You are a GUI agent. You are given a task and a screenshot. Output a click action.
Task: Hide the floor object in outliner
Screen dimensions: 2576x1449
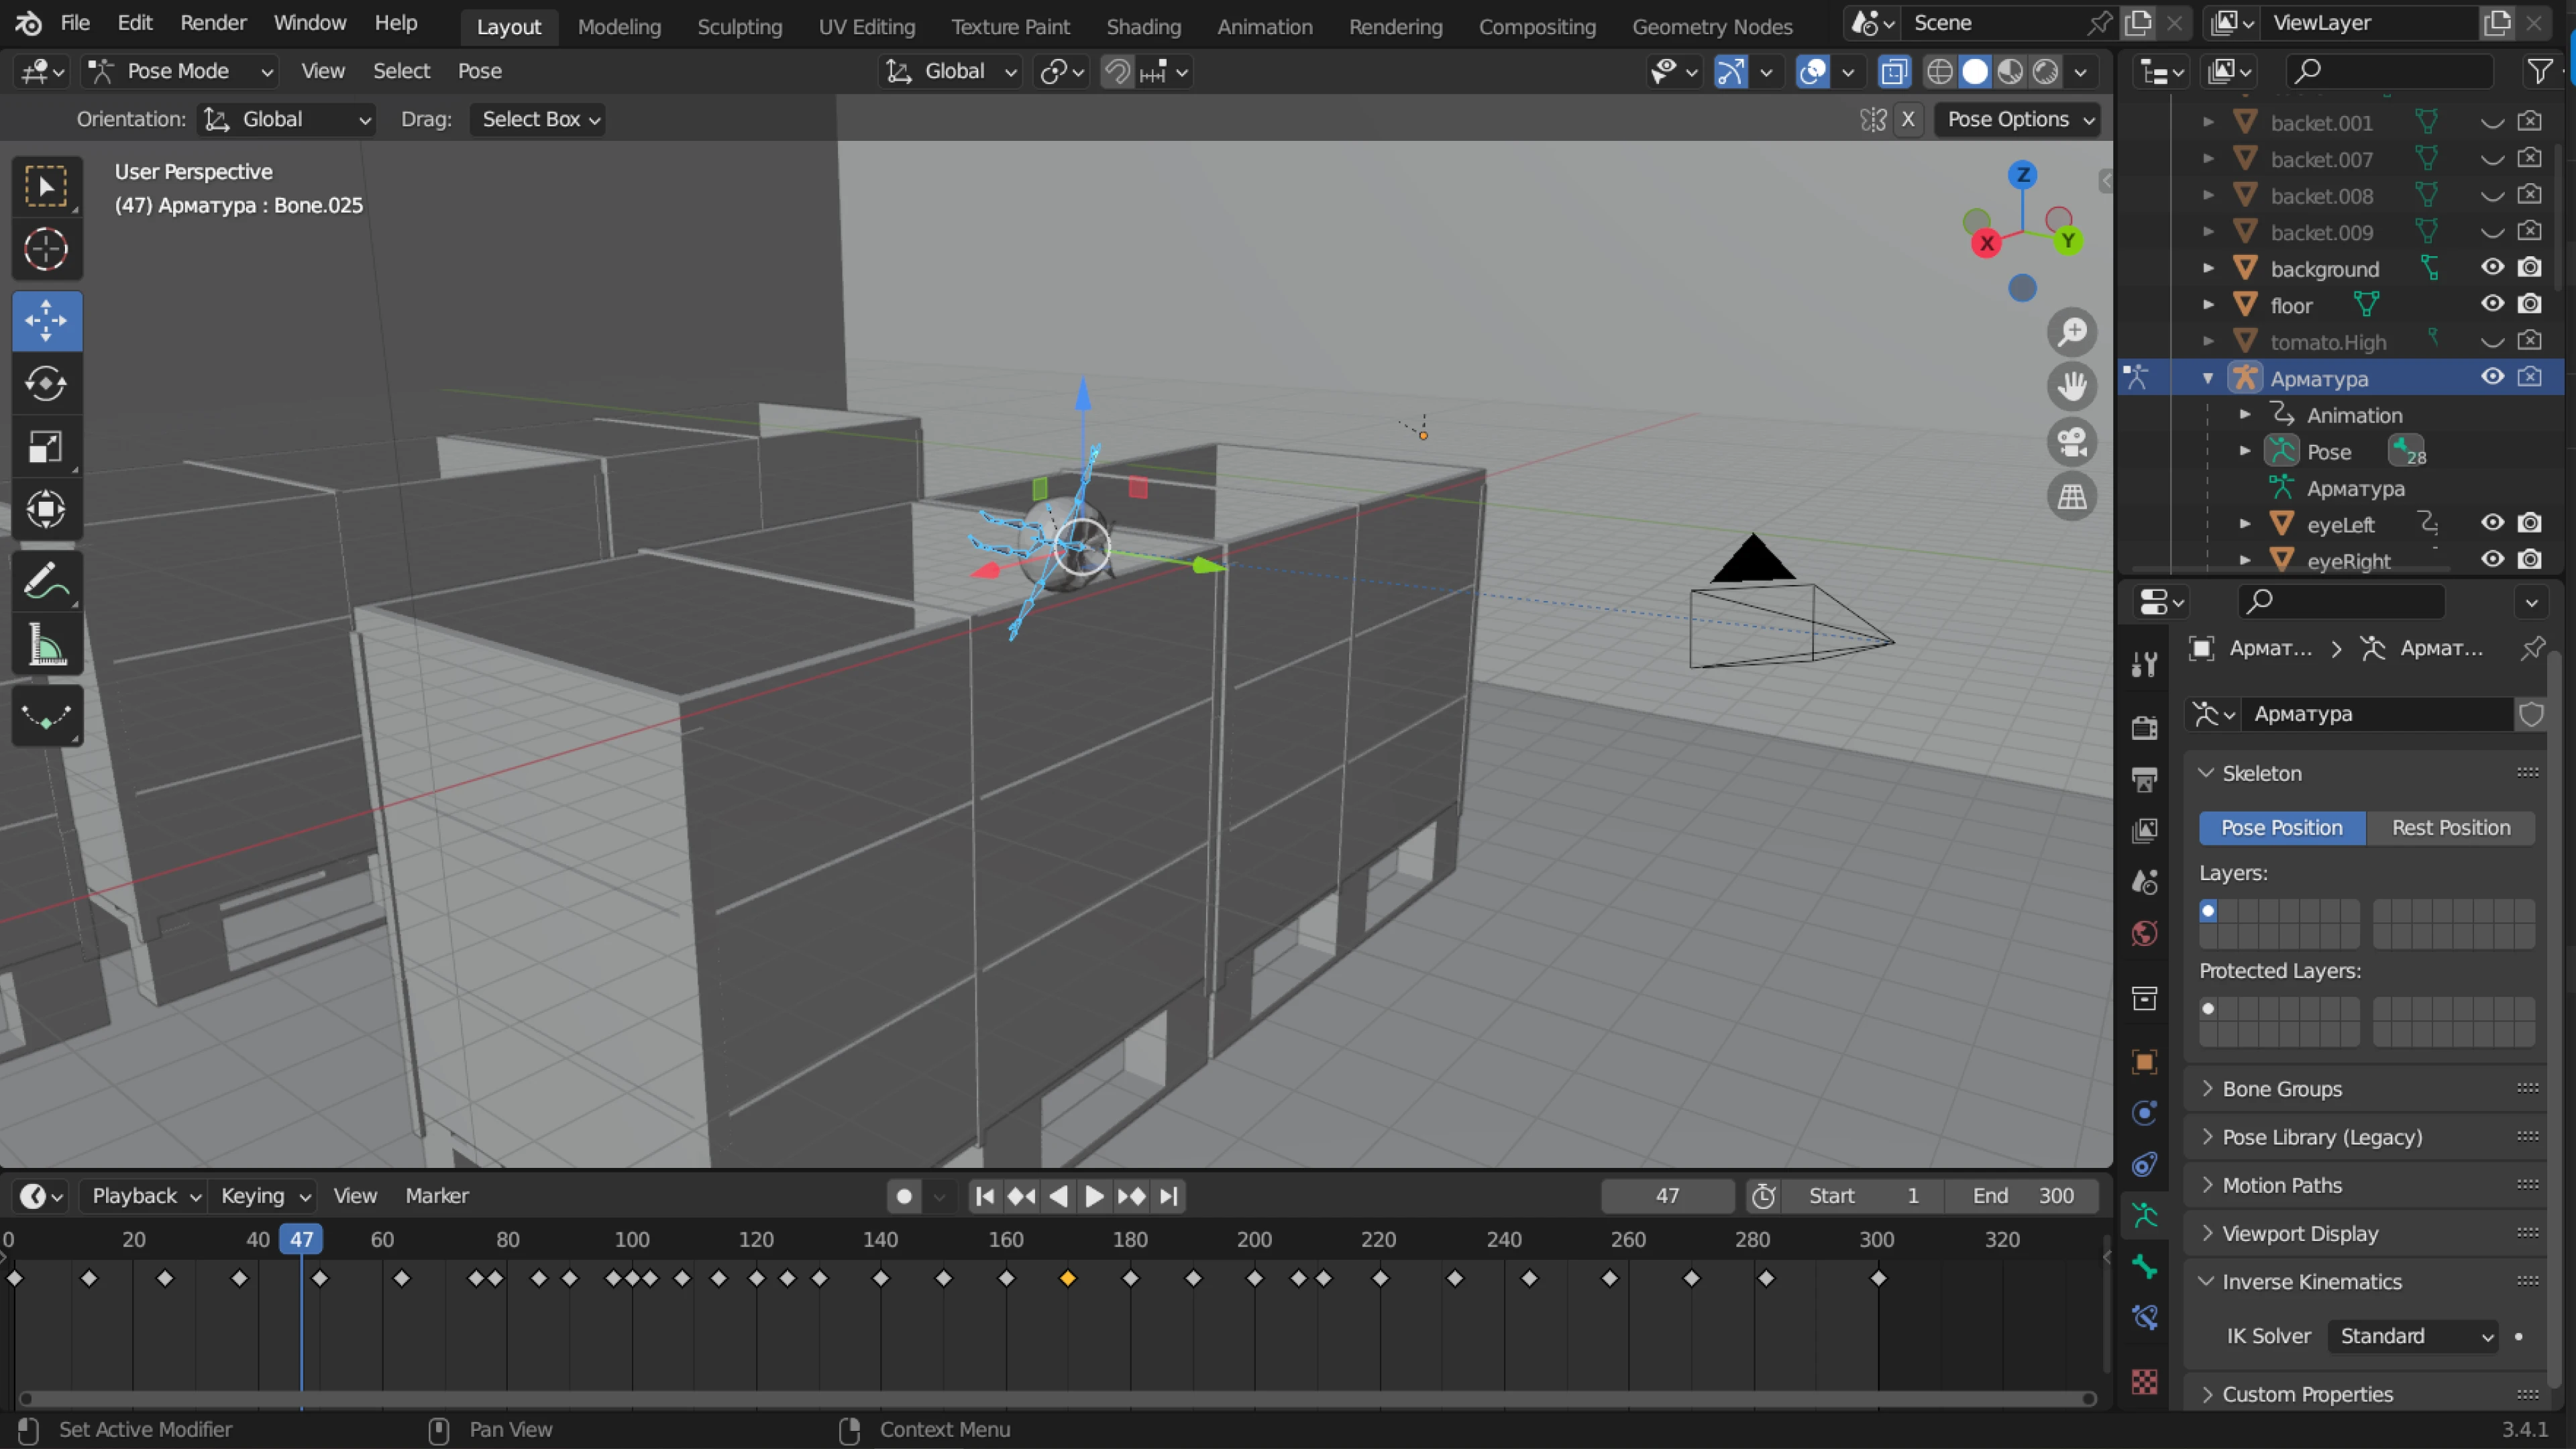(x=2492, y=304)
